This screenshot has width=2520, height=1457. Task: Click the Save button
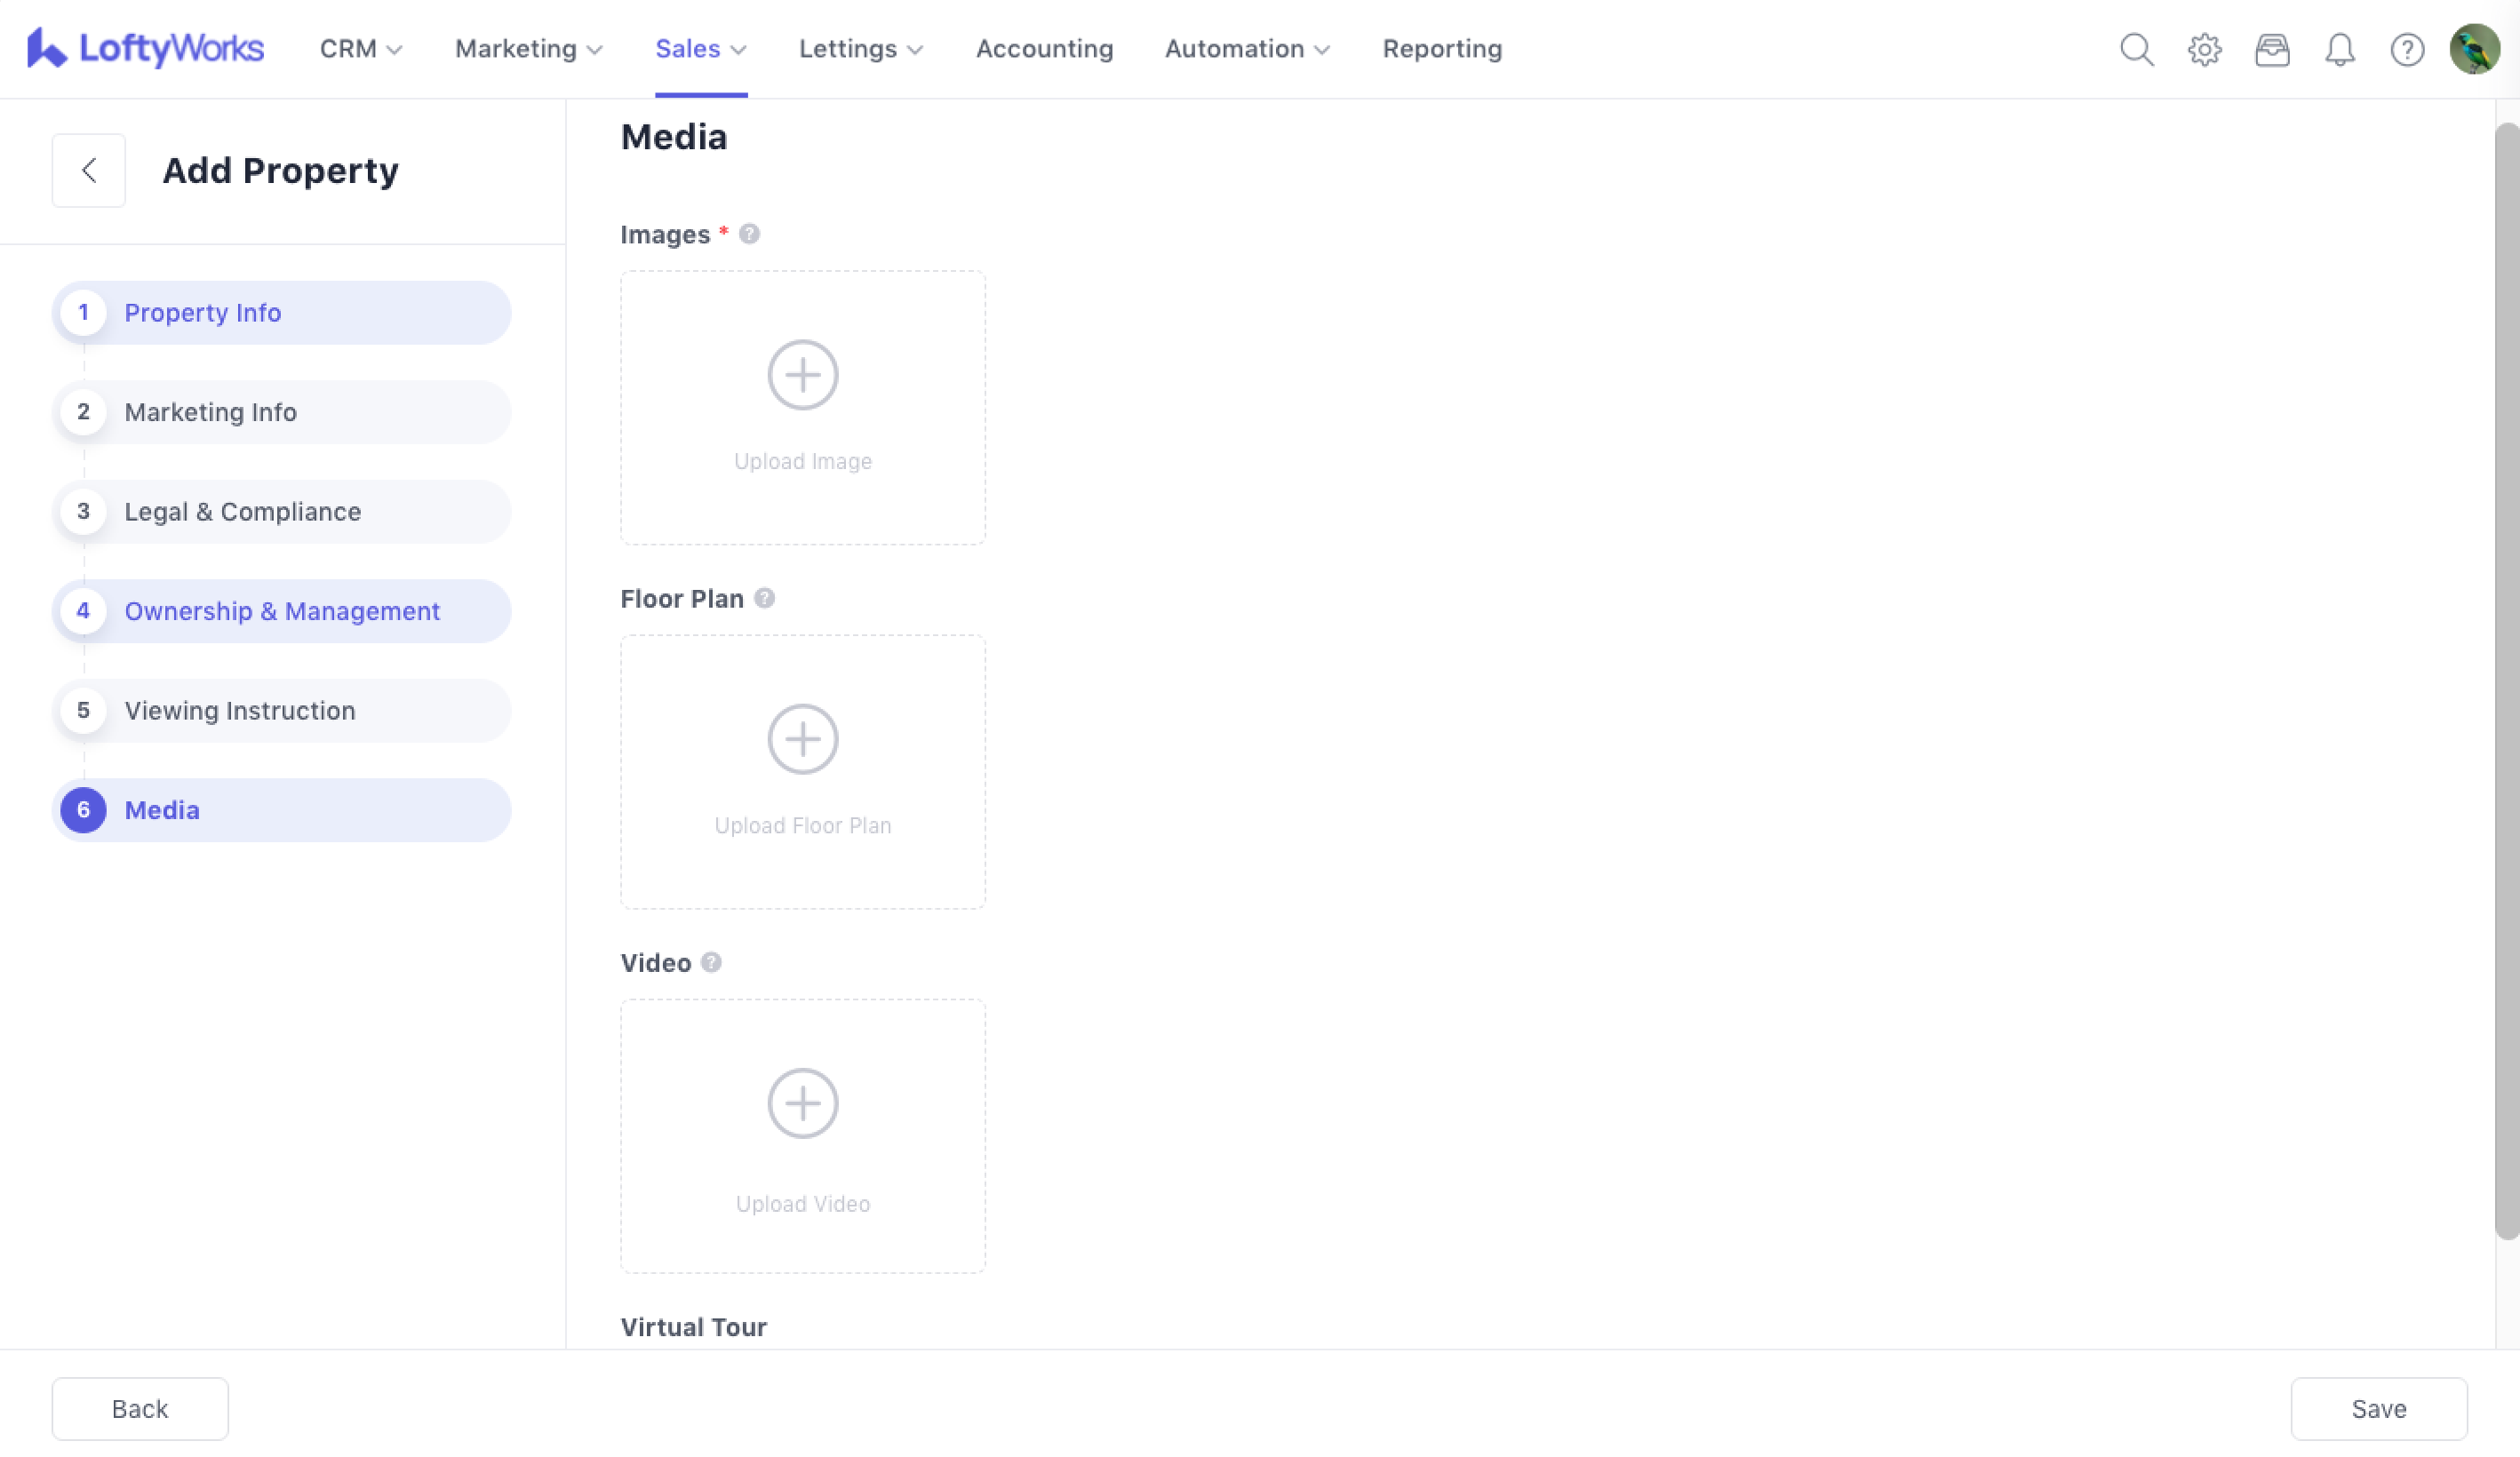coord(2378,1408)
